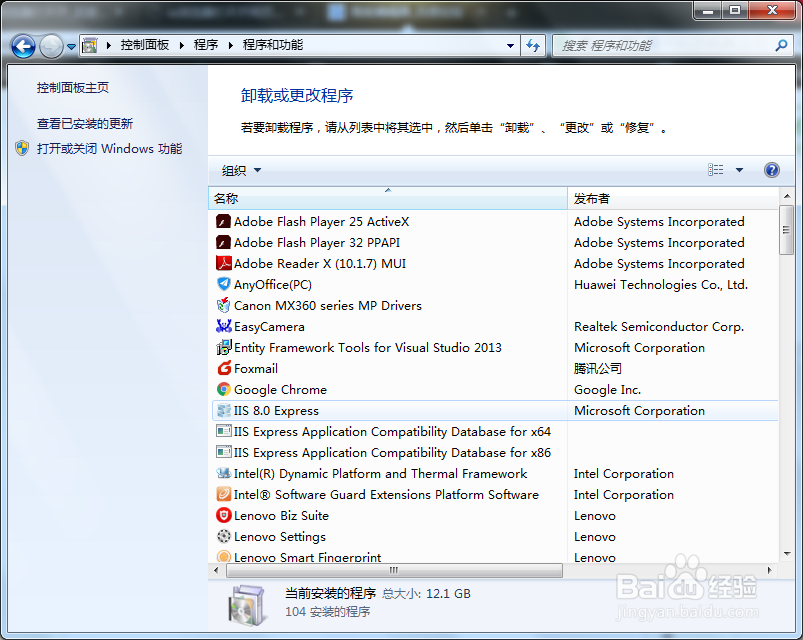The image size is (803, 640).
Task: Click the search magnifier icon
Action: tap(781, 46)
